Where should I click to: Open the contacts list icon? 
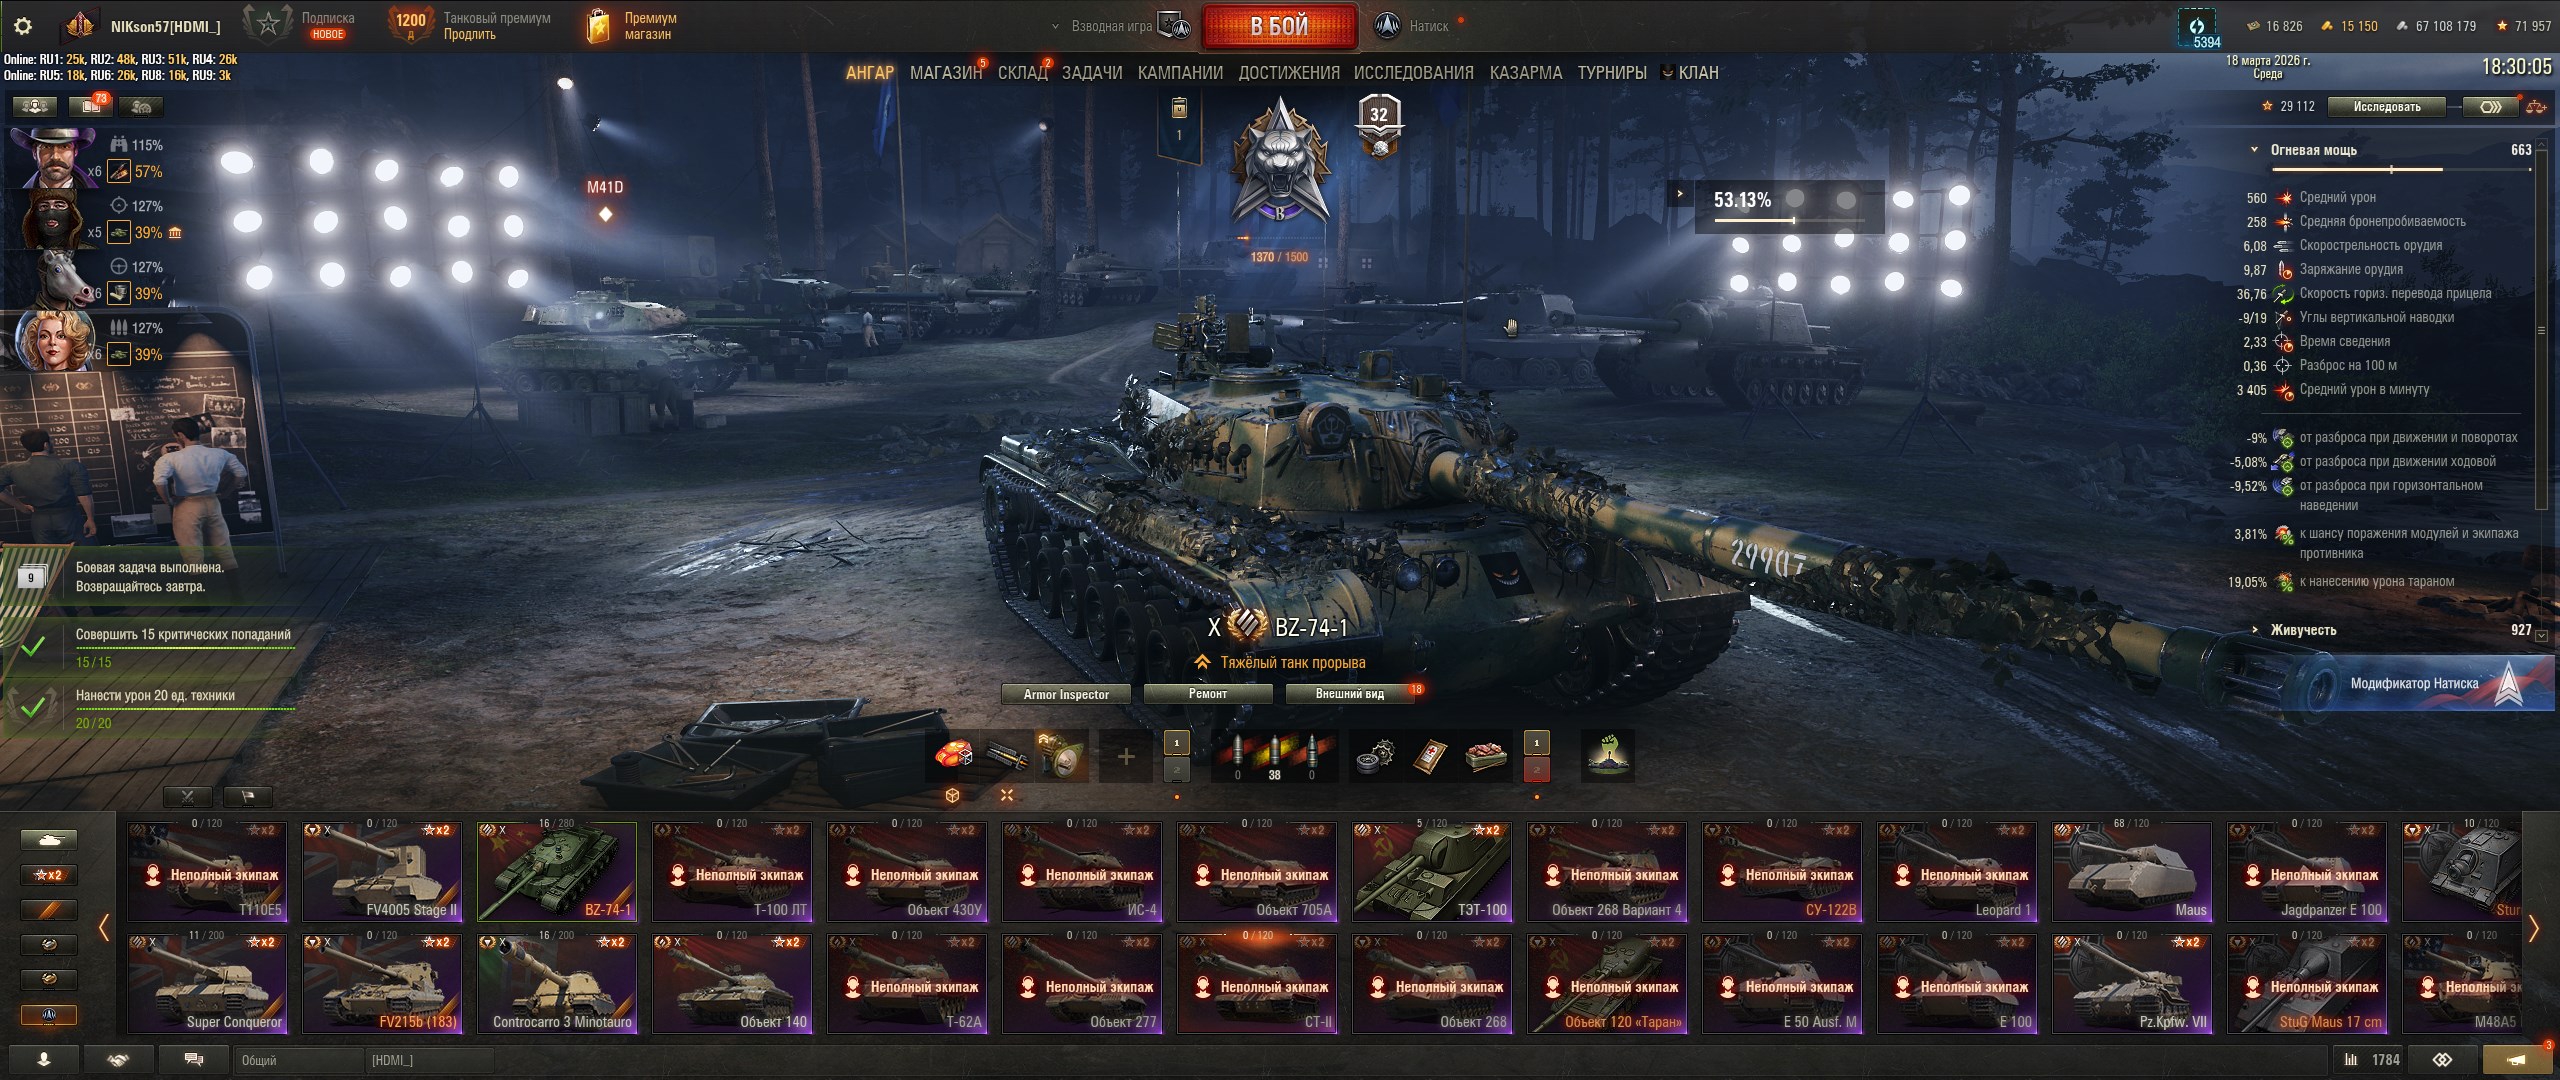click(43, 1059)
